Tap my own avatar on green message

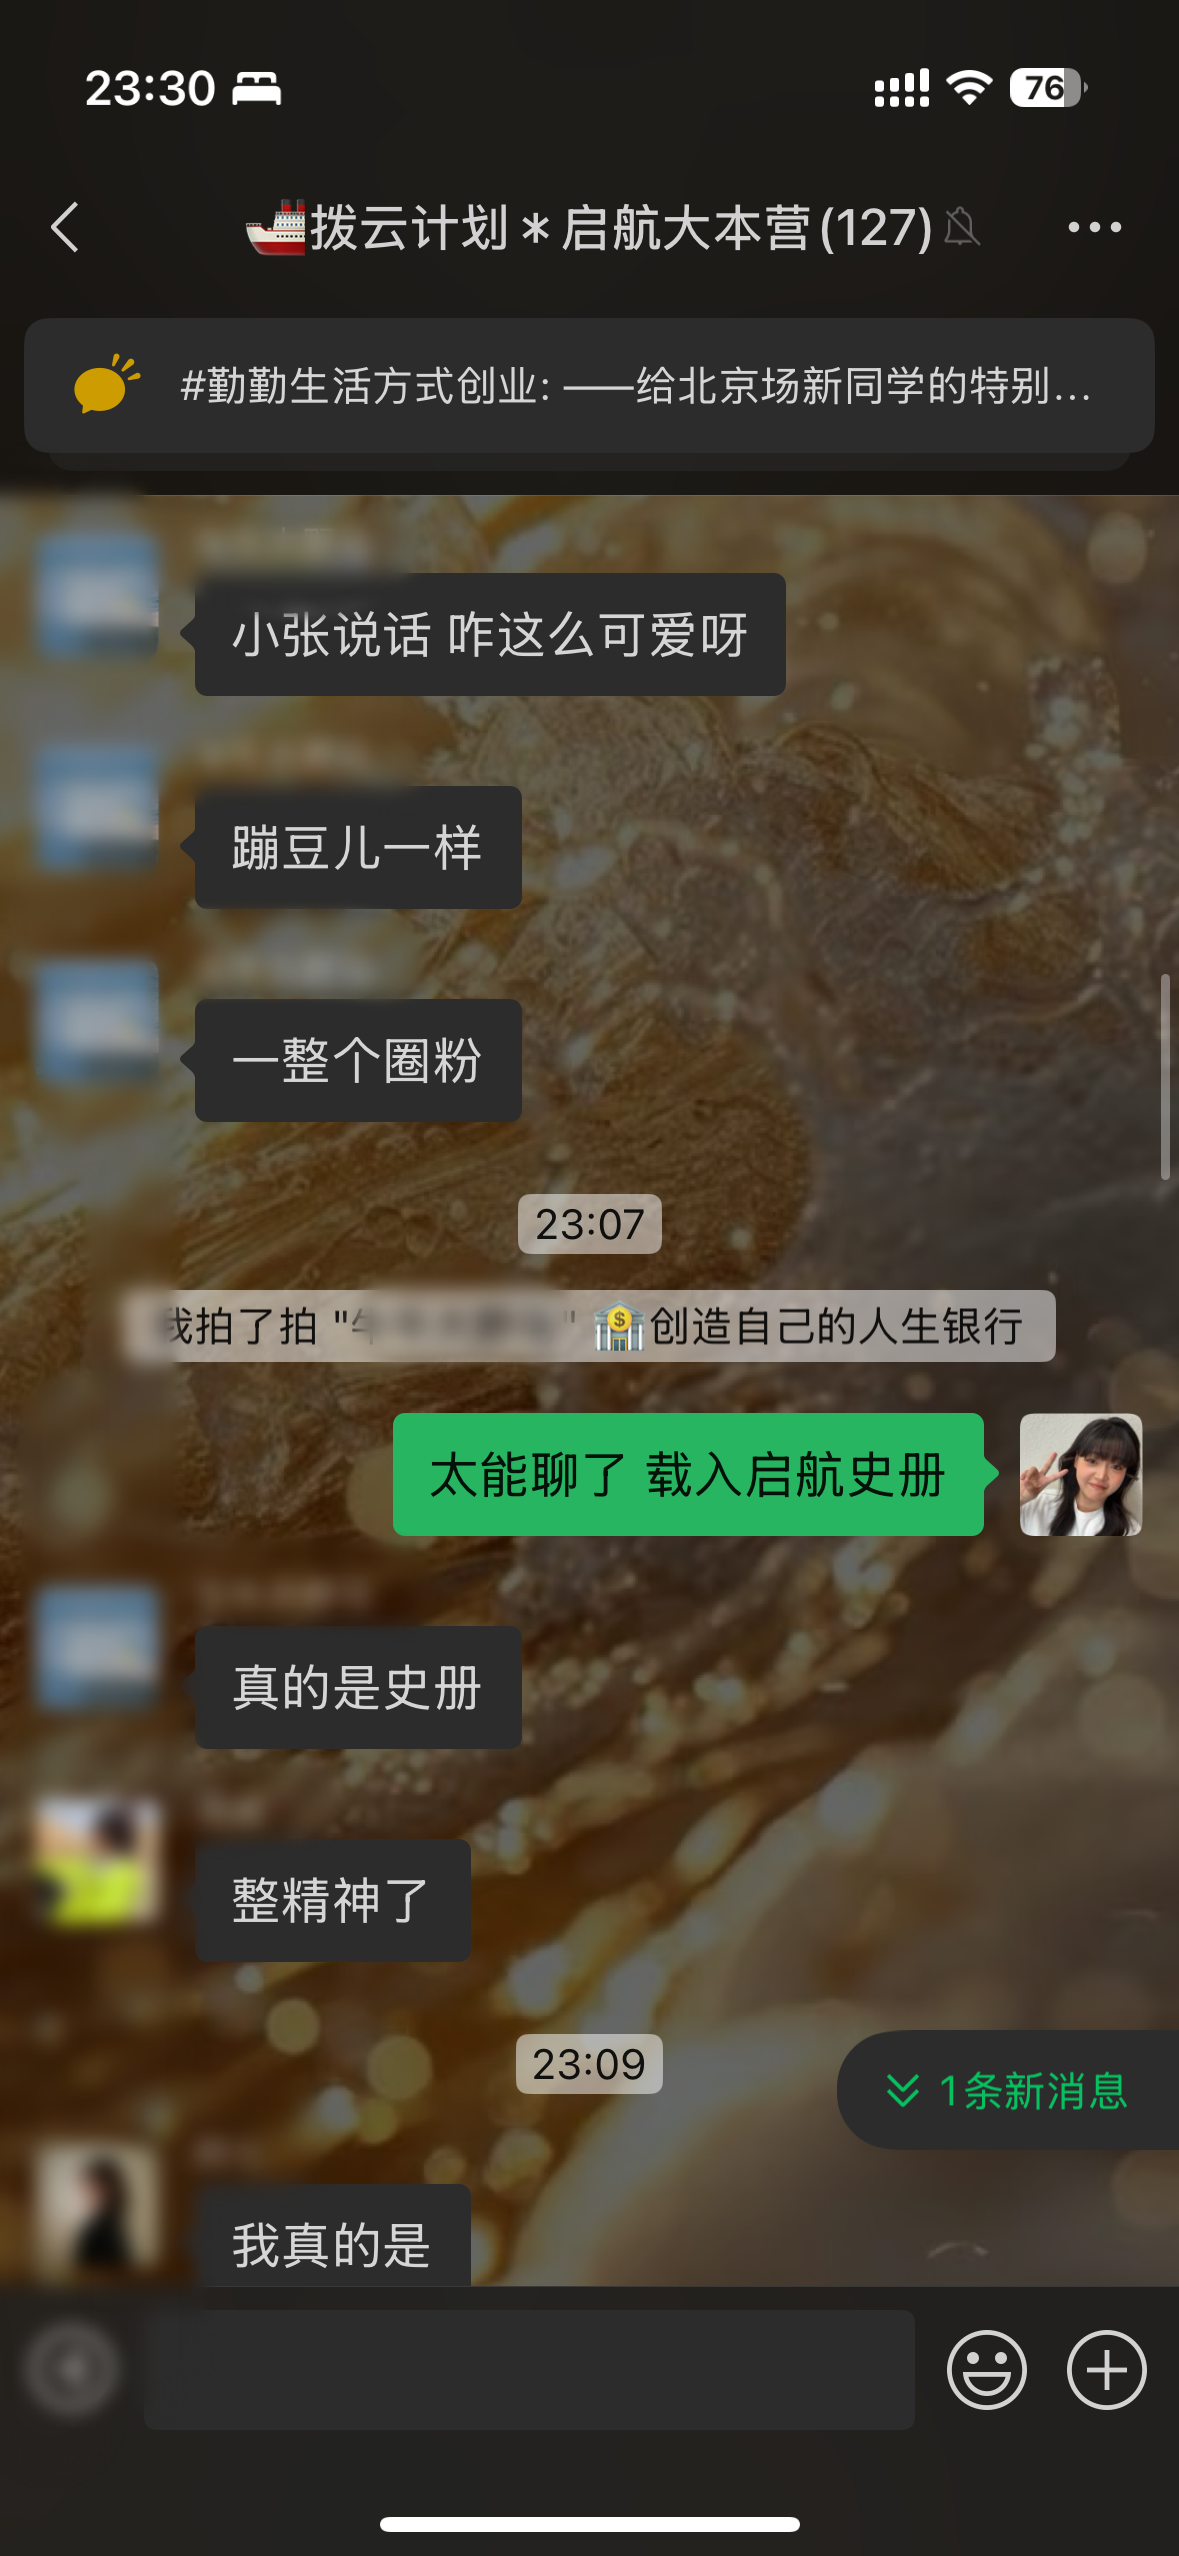1080,1474
